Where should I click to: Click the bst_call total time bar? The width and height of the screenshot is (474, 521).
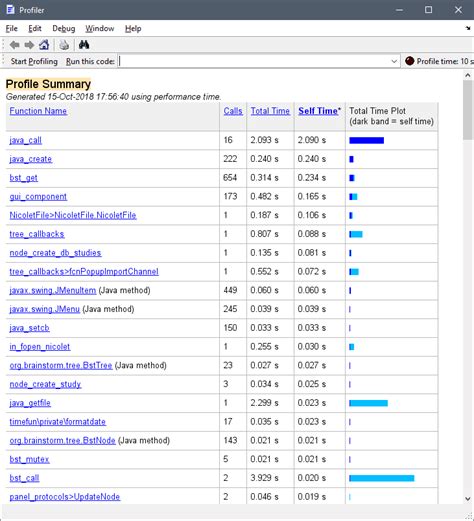(x=382, y=478)
